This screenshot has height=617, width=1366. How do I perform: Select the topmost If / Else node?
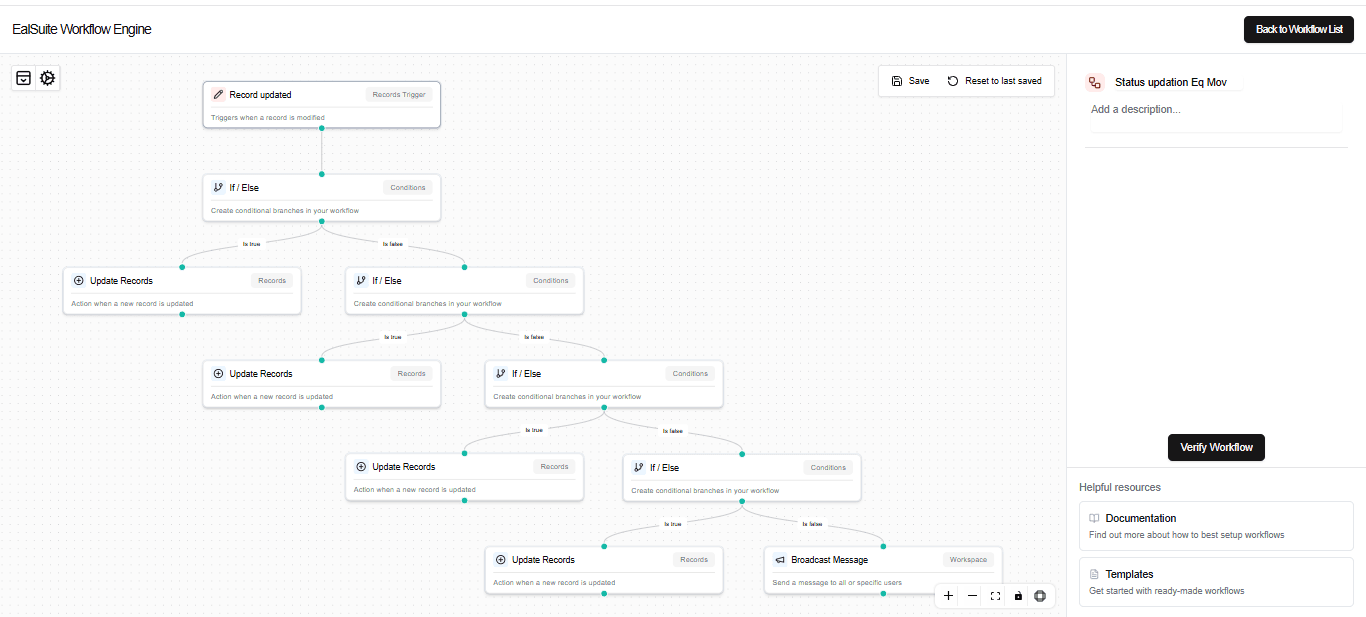pos(321,198)
